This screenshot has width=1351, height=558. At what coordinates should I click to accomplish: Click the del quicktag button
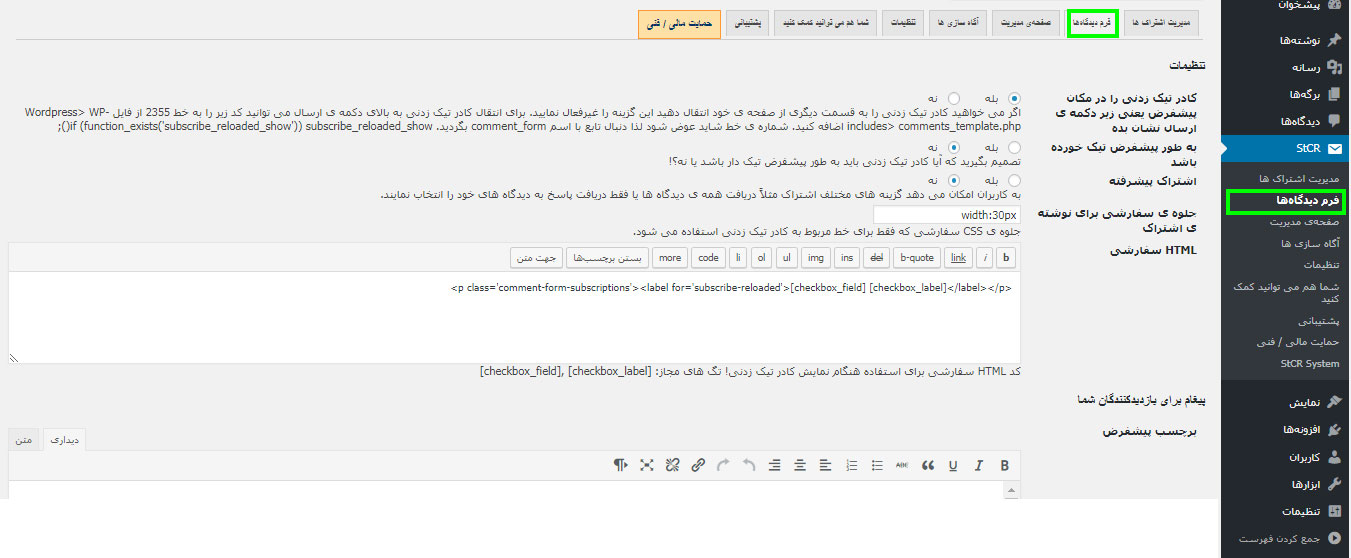pos(877,257)
